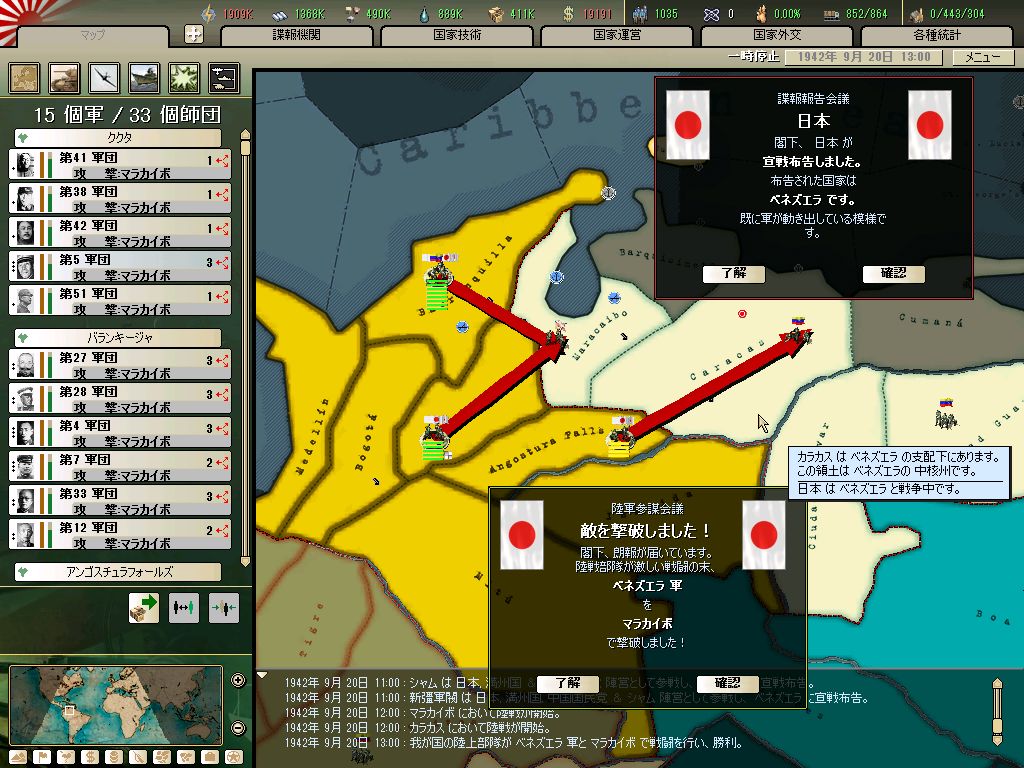
Task: Show land units with the tank icon
Action: 64,78
